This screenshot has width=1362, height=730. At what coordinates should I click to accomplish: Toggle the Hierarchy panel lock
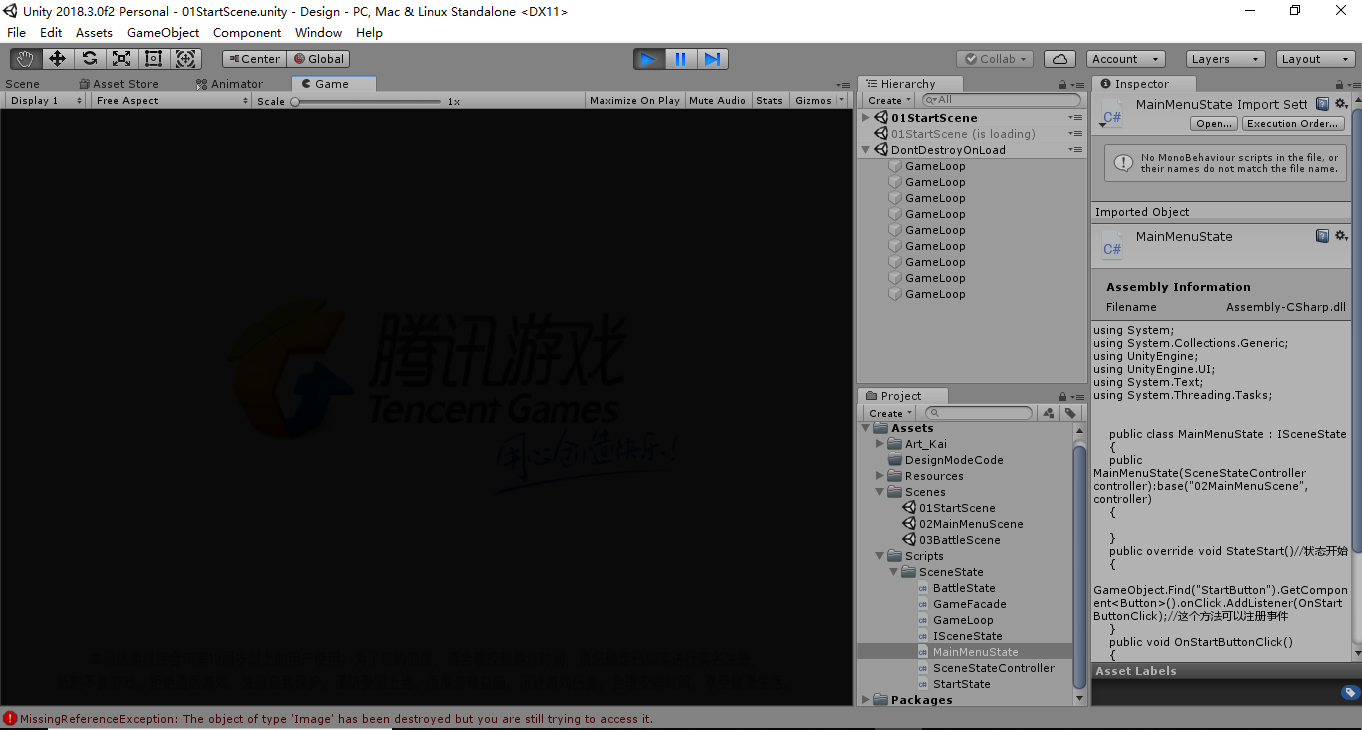tap(1061, 85)
